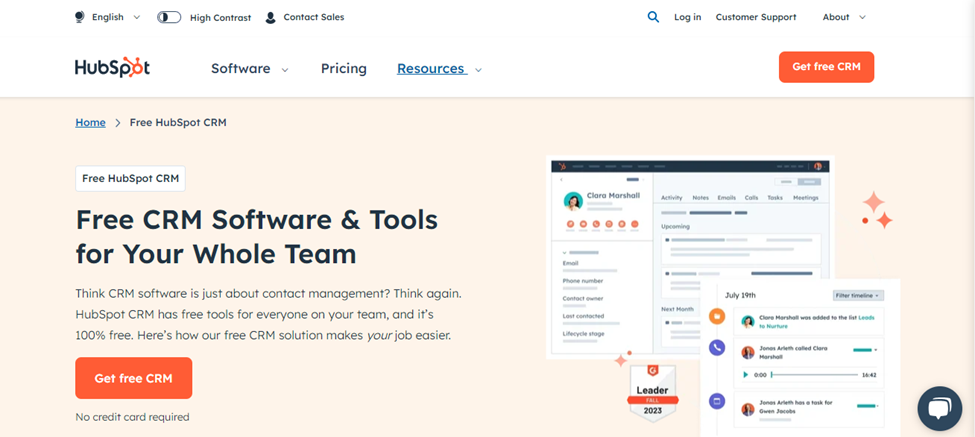Click the Next Month section label

(x=677, y=308)
